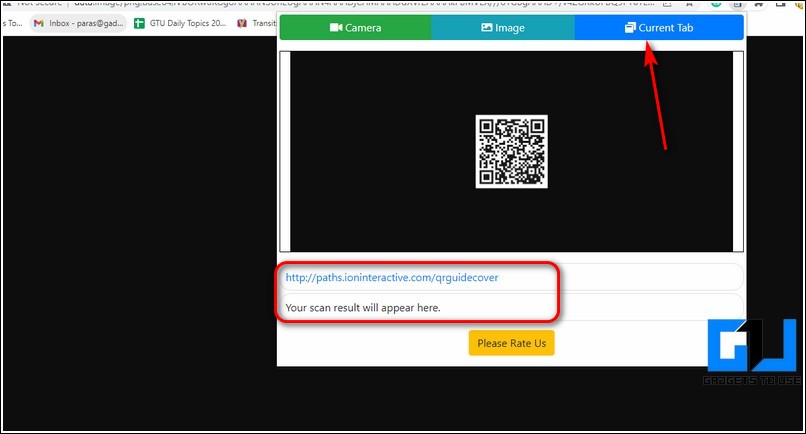Select the Current Tab scan option
Viewport: 806px width, 434px height.
point(659,28)
